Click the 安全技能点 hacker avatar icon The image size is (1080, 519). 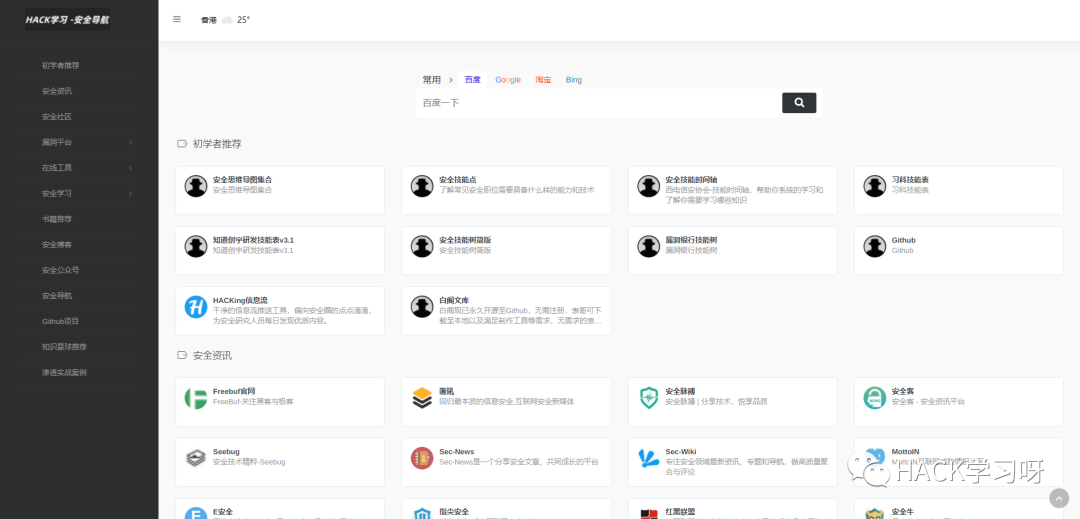[x=422, y=186]
